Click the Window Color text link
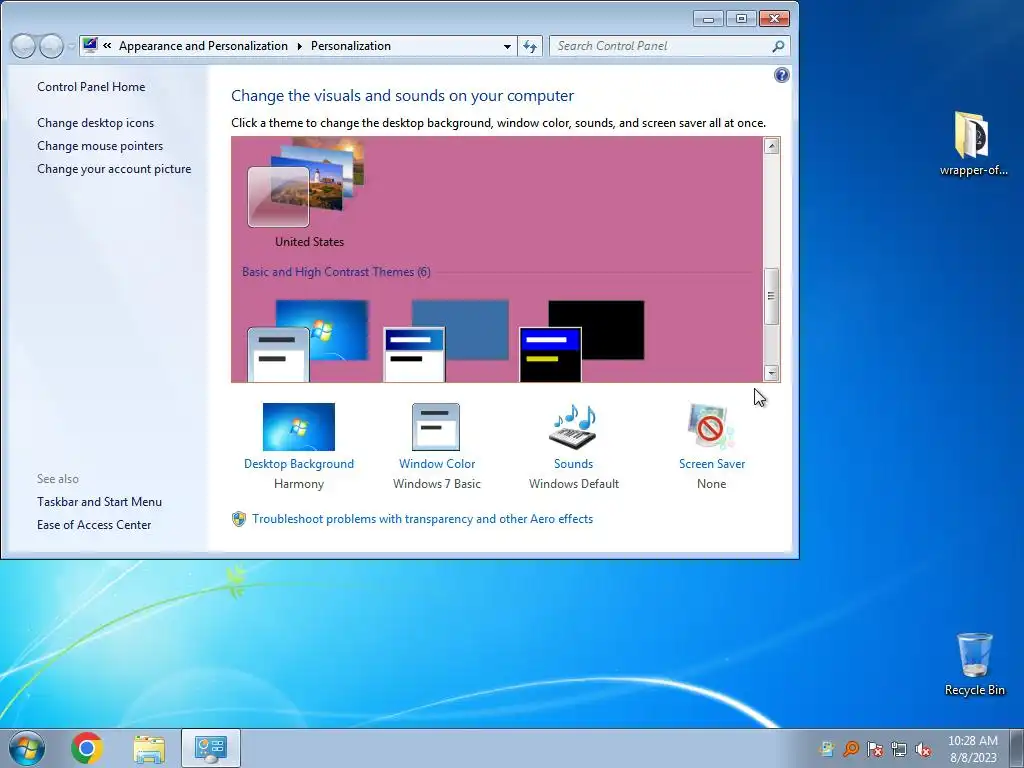The image size is (1024, 768). pyautogui.click(x=437, y=464)
